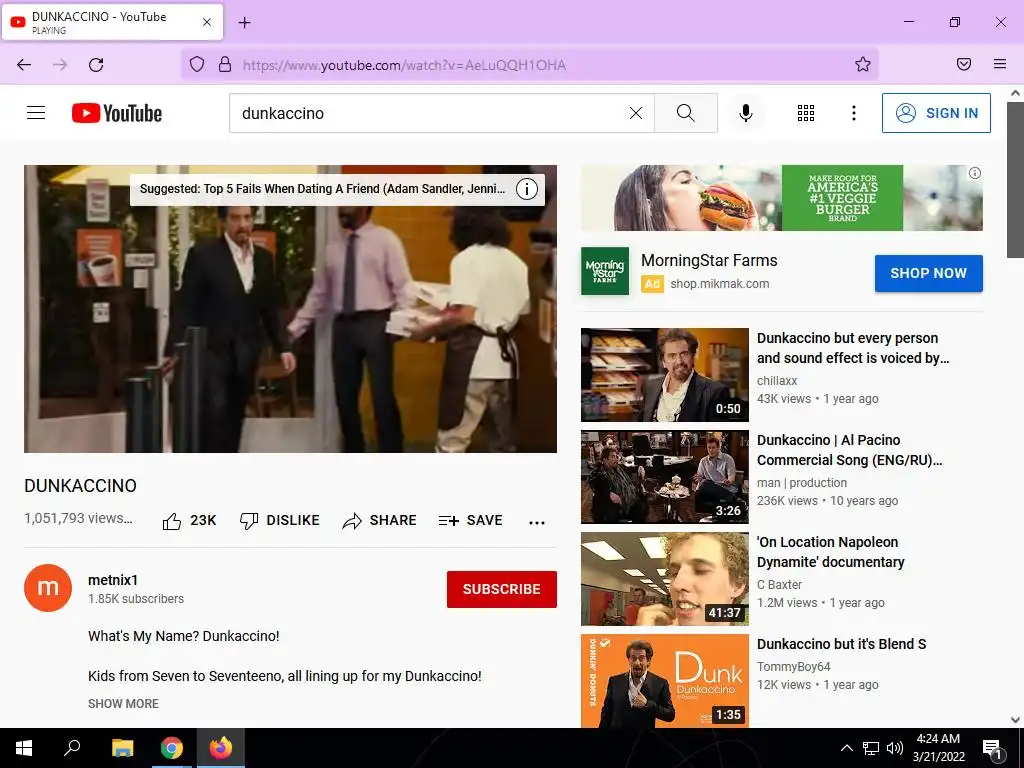Open YouTube settings three-dot menu
The height and width of the screenshot is (768, 1024).
854,113
